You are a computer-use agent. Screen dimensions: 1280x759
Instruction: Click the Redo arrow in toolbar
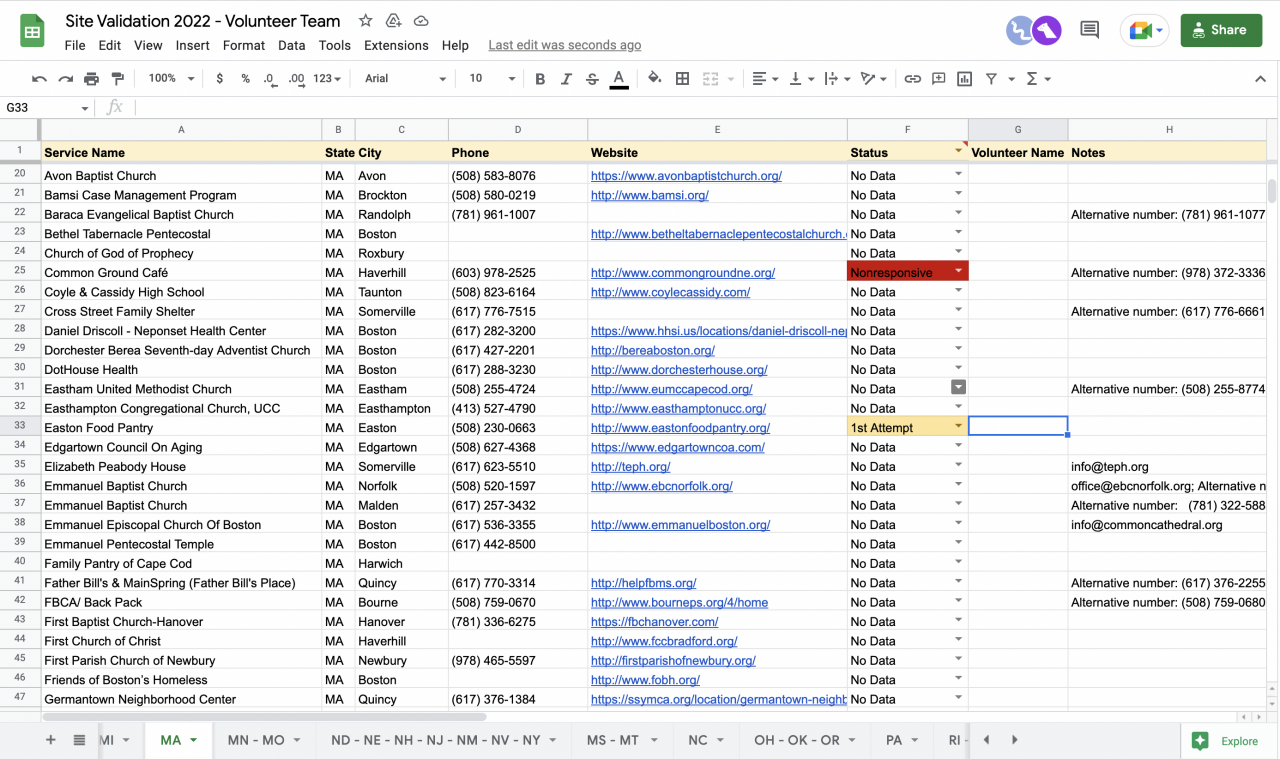coord(65,79)
